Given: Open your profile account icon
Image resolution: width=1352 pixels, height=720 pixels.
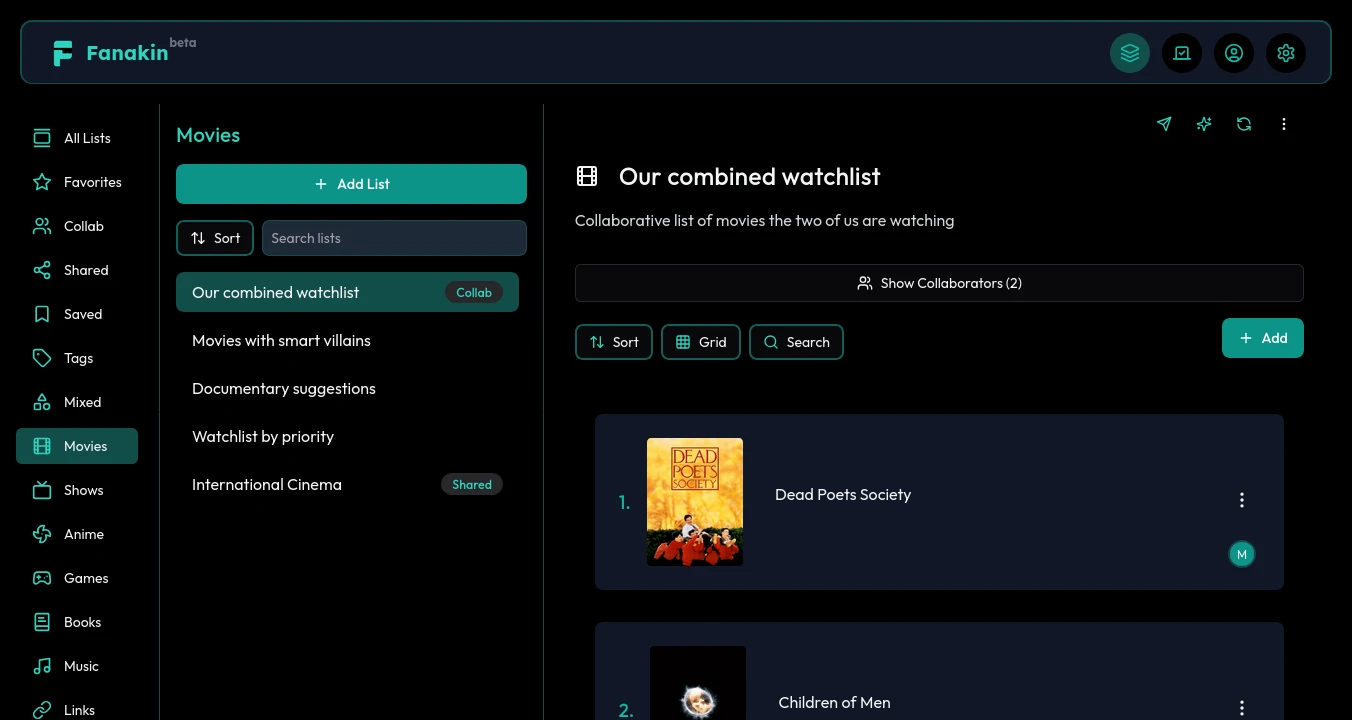Looking at the screenshot, I should [1234, 53].
